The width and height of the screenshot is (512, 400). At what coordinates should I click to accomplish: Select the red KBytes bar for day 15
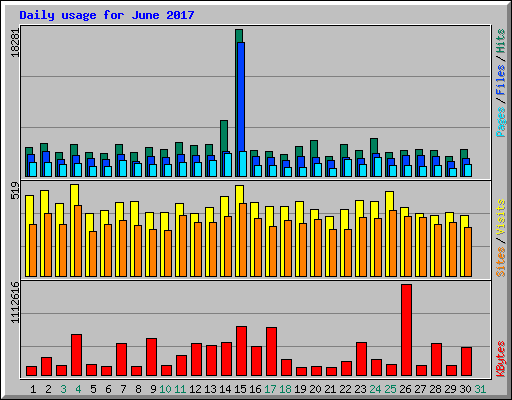(x=241, y=351)
